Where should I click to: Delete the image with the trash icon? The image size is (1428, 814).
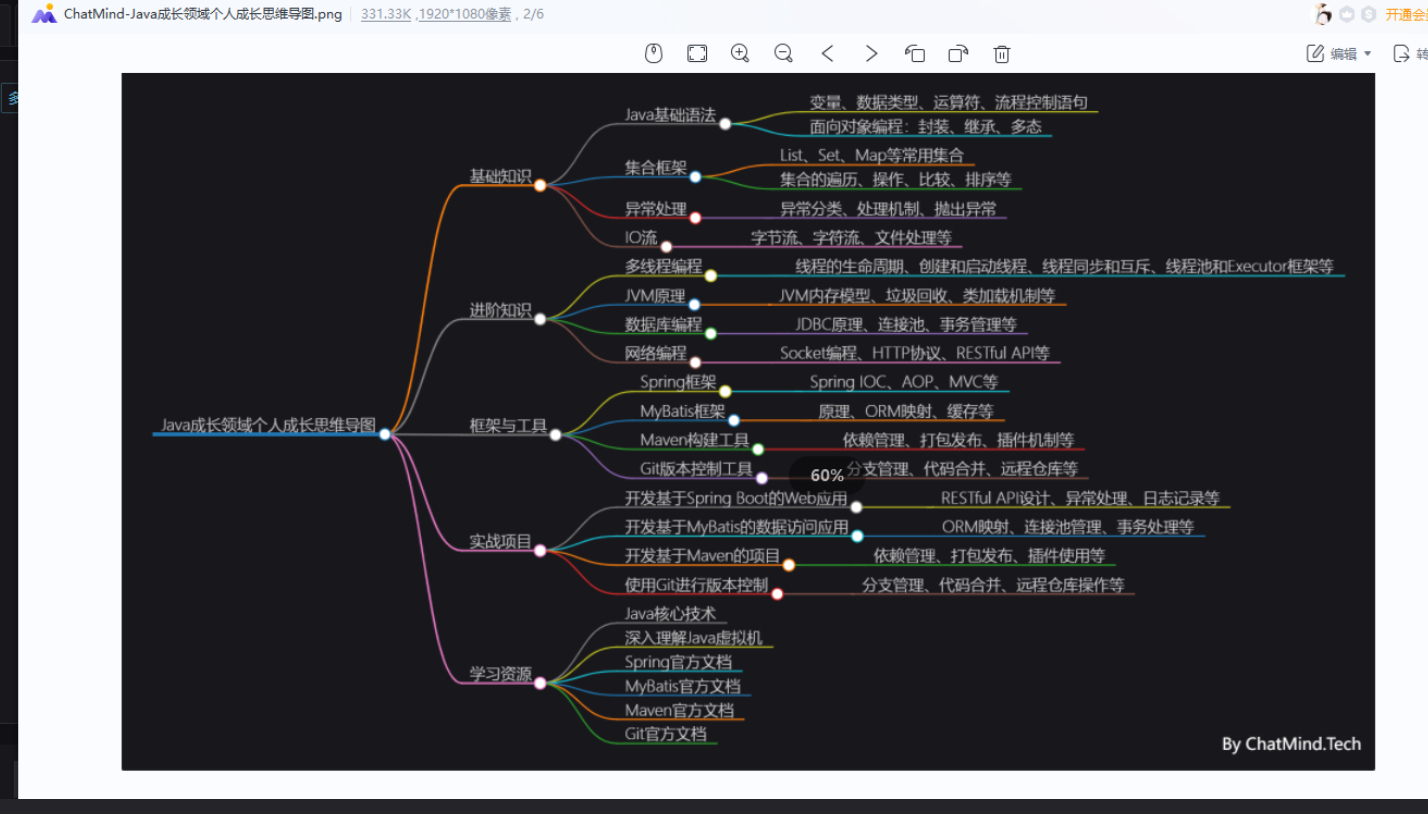coord(1002,53)
